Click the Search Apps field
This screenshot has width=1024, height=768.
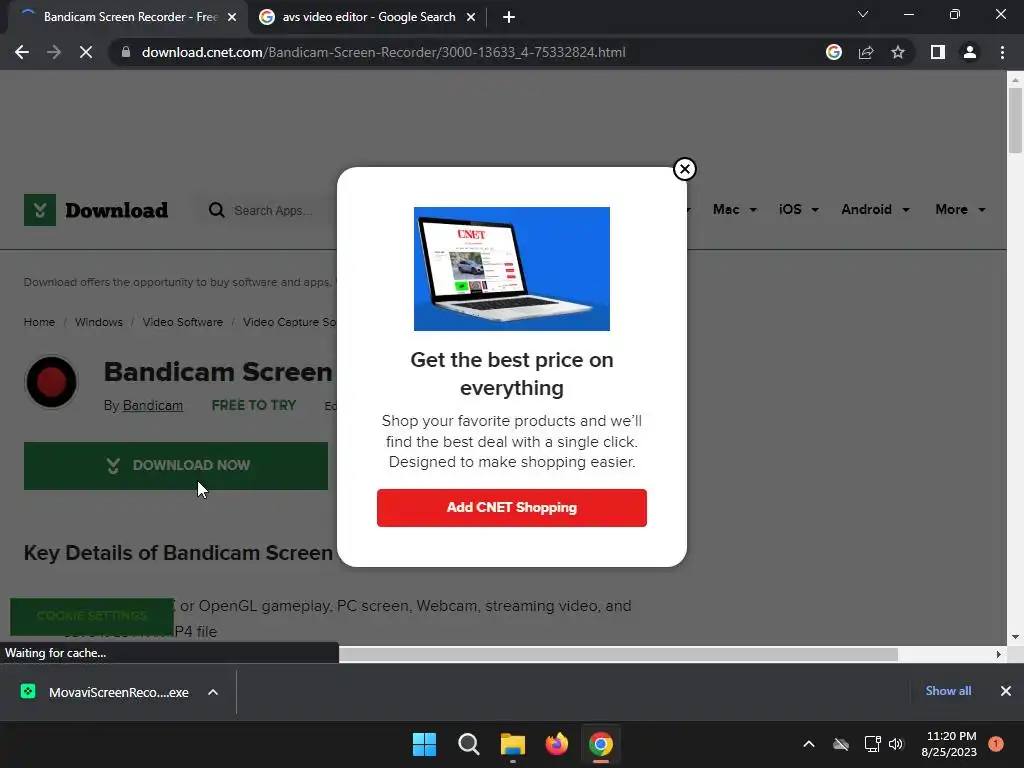click(x=273, y=210)
